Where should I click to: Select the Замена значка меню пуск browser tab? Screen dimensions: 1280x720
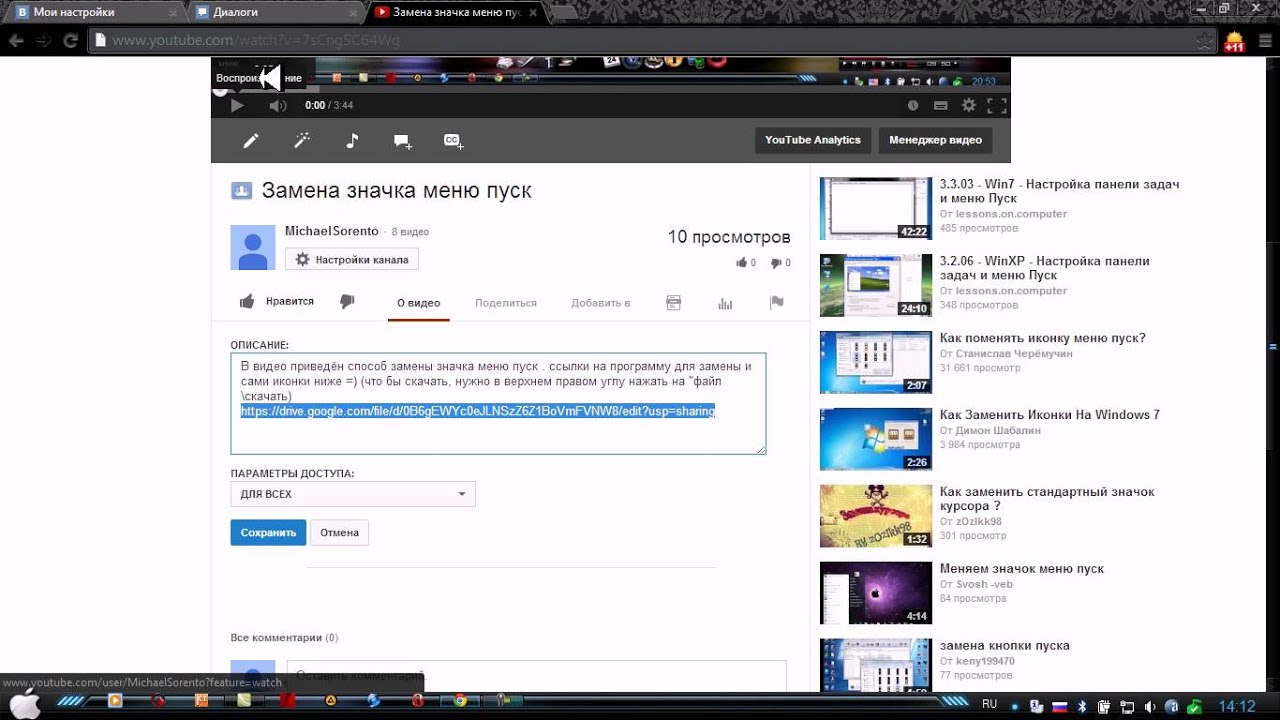(458, 12)
